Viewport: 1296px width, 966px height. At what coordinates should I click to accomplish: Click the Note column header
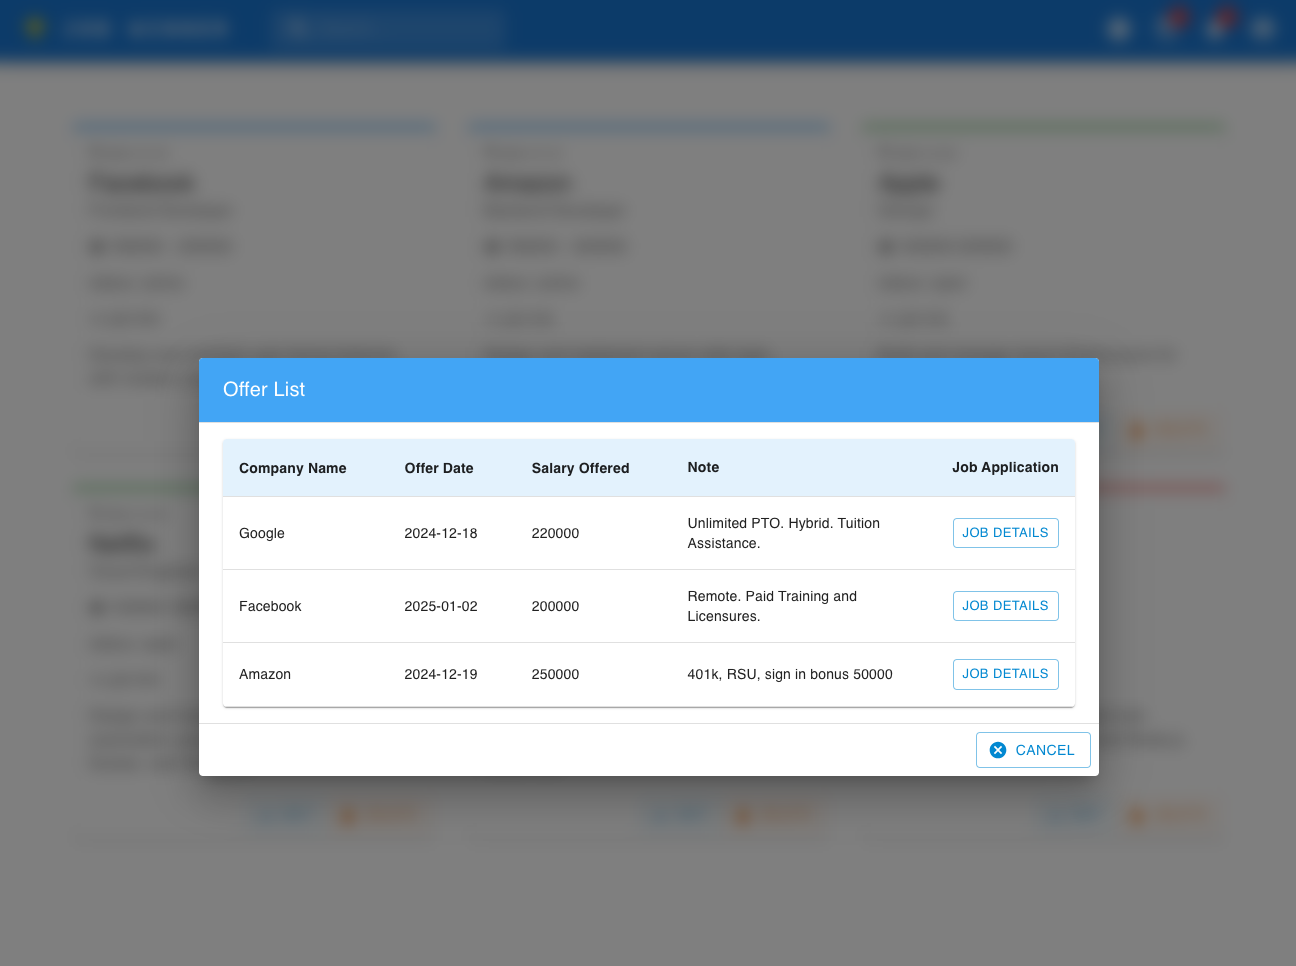point(703,467)
